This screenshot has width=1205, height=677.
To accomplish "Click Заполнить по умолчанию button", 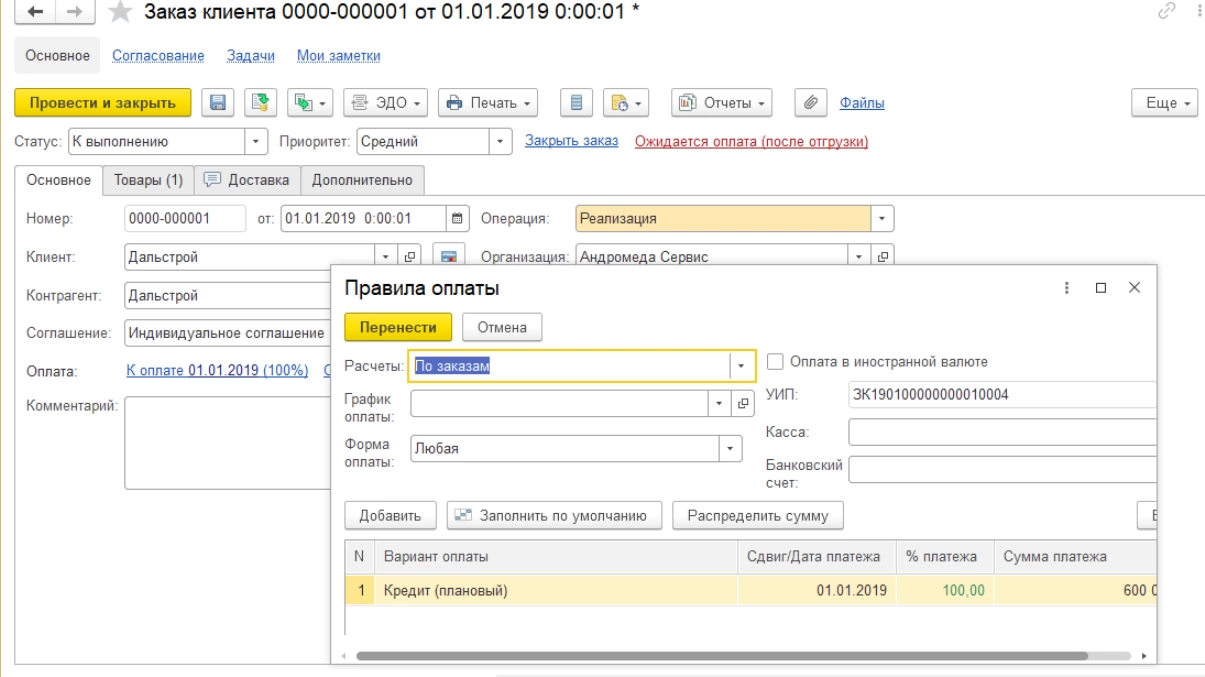I will [554, 516].
